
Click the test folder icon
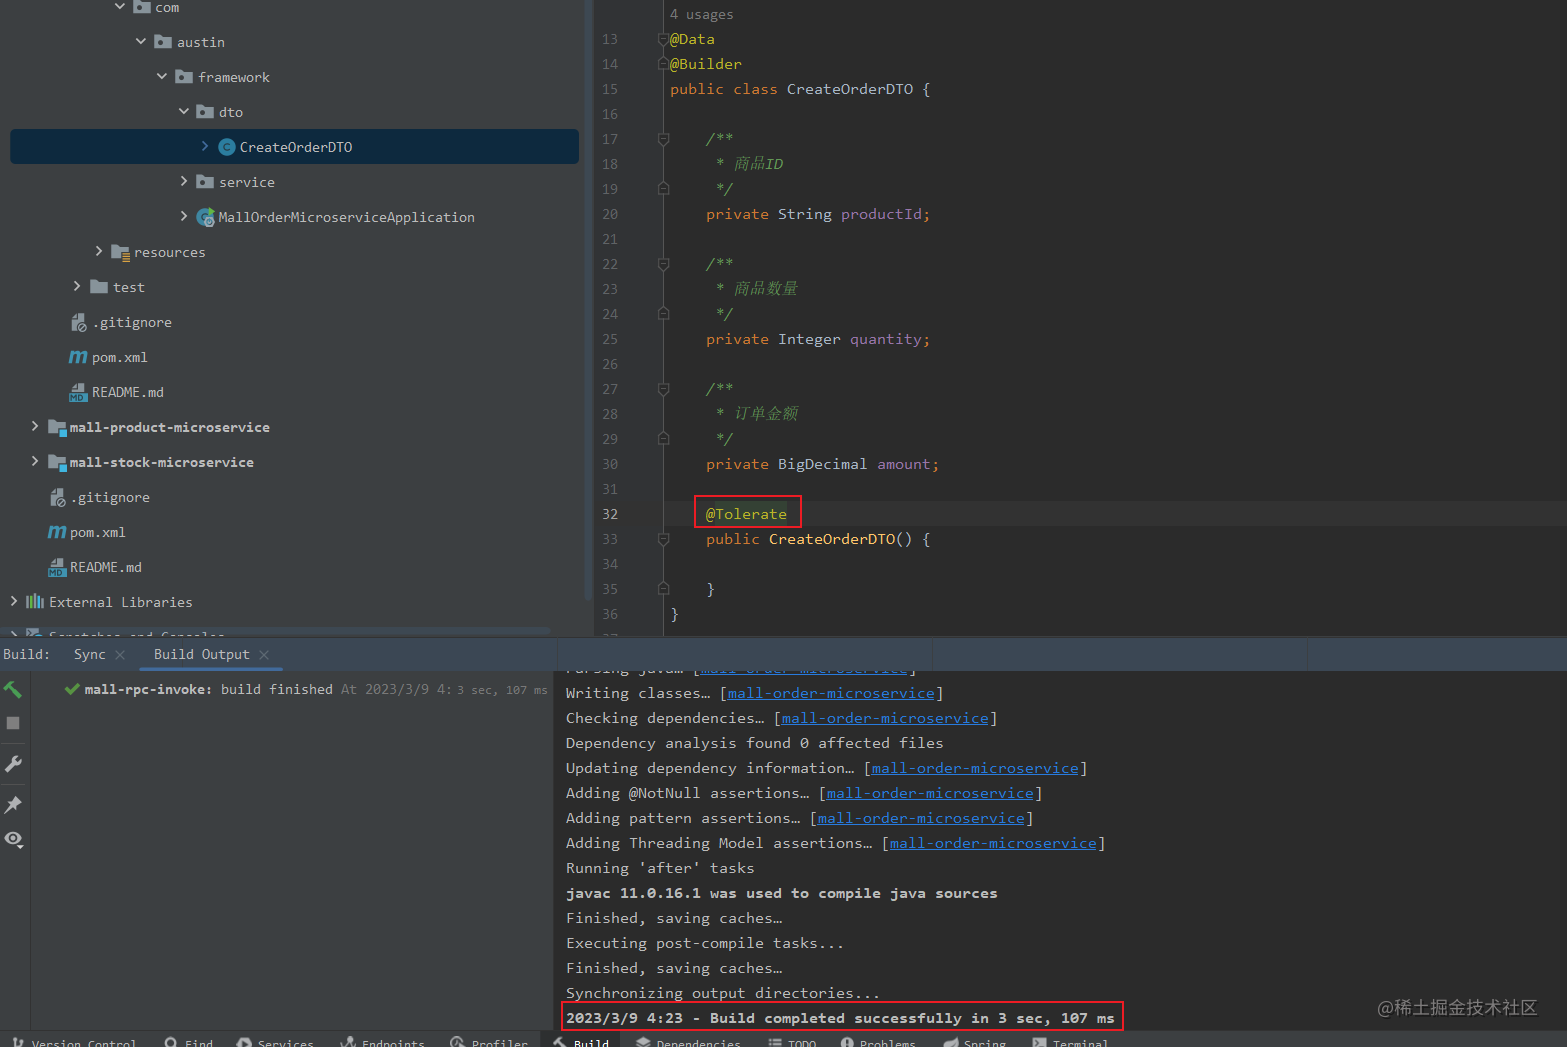pyautogui.click(x=99, y=287)
